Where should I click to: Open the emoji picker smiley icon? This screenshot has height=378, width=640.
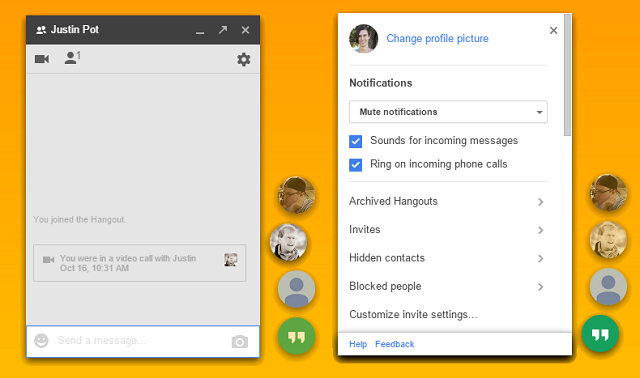(x=41, y=340)
